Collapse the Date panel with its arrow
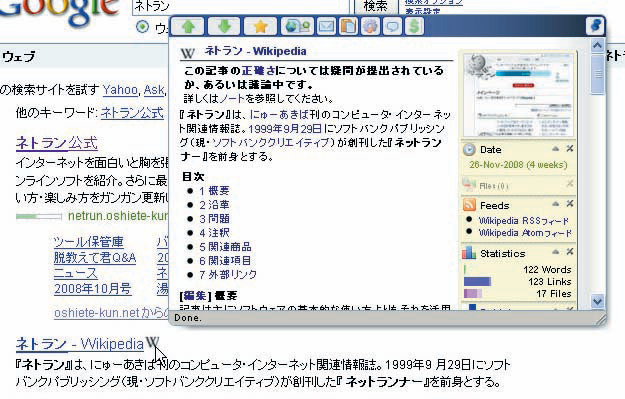 coord(555,149)
